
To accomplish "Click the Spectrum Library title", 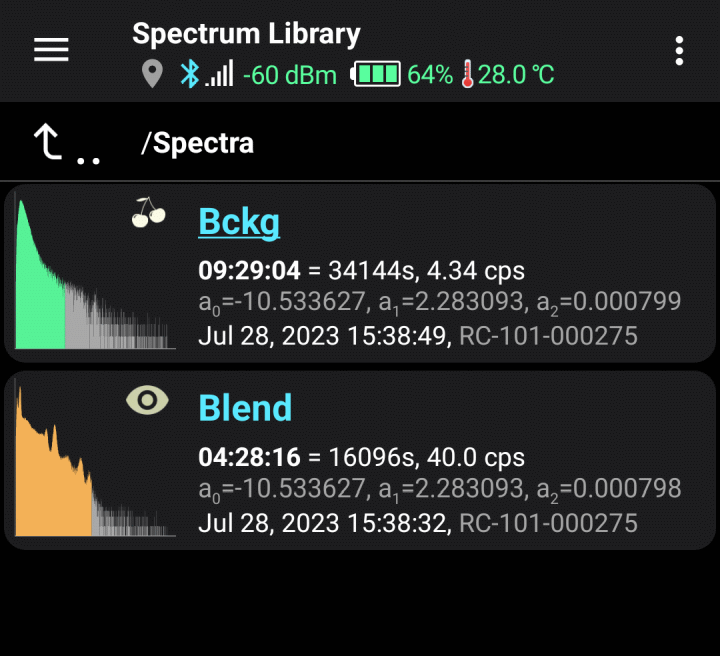I will [246, 34].
